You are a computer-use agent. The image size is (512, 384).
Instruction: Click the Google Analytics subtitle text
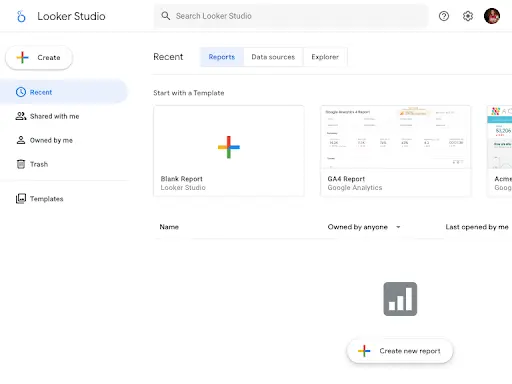tap(355, 188)
